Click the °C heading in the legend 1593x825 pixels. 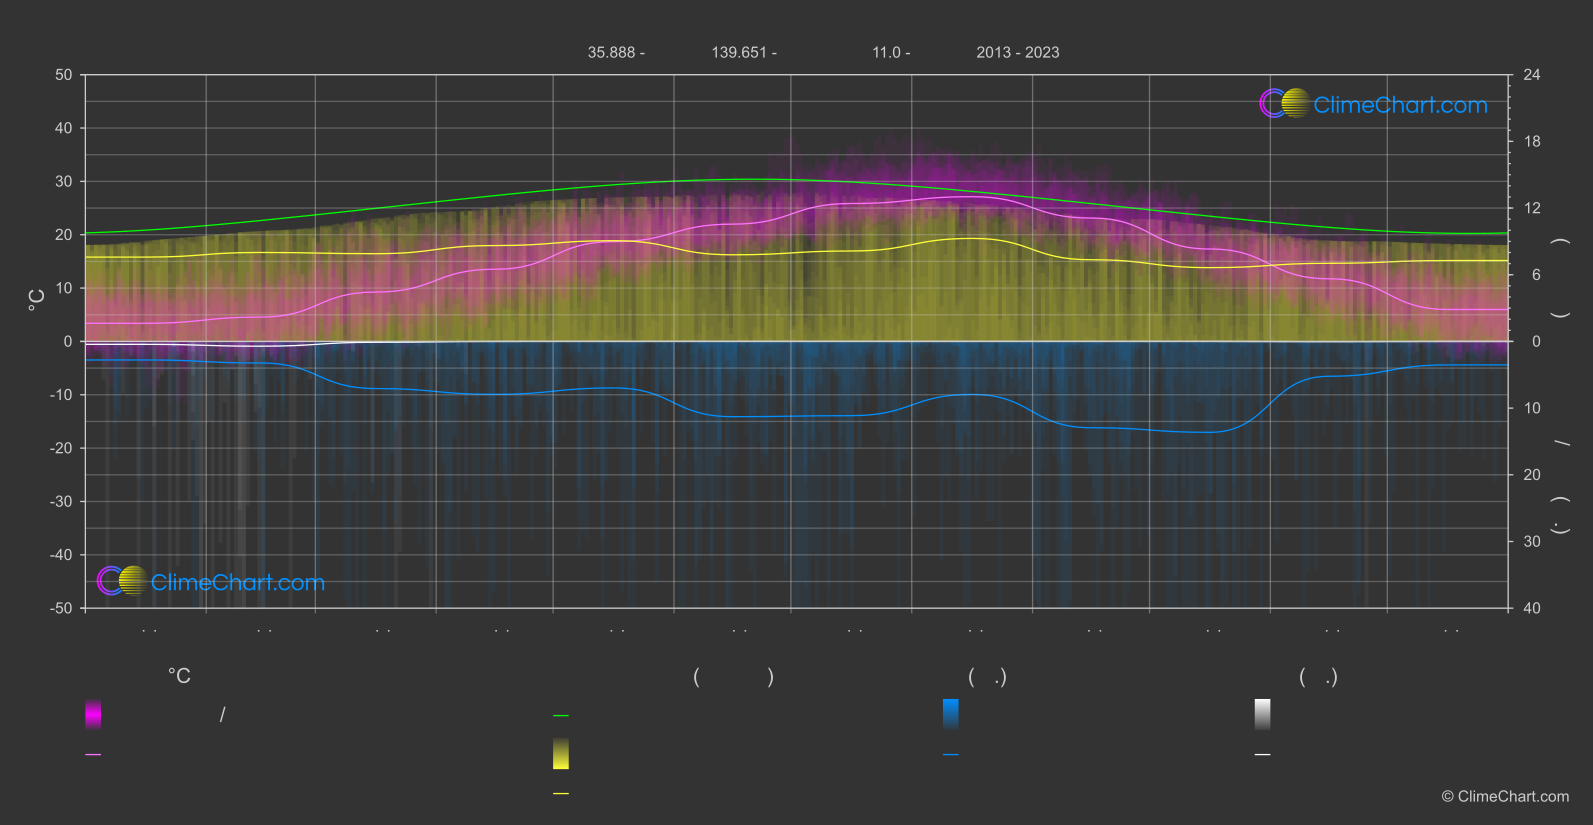179,677
